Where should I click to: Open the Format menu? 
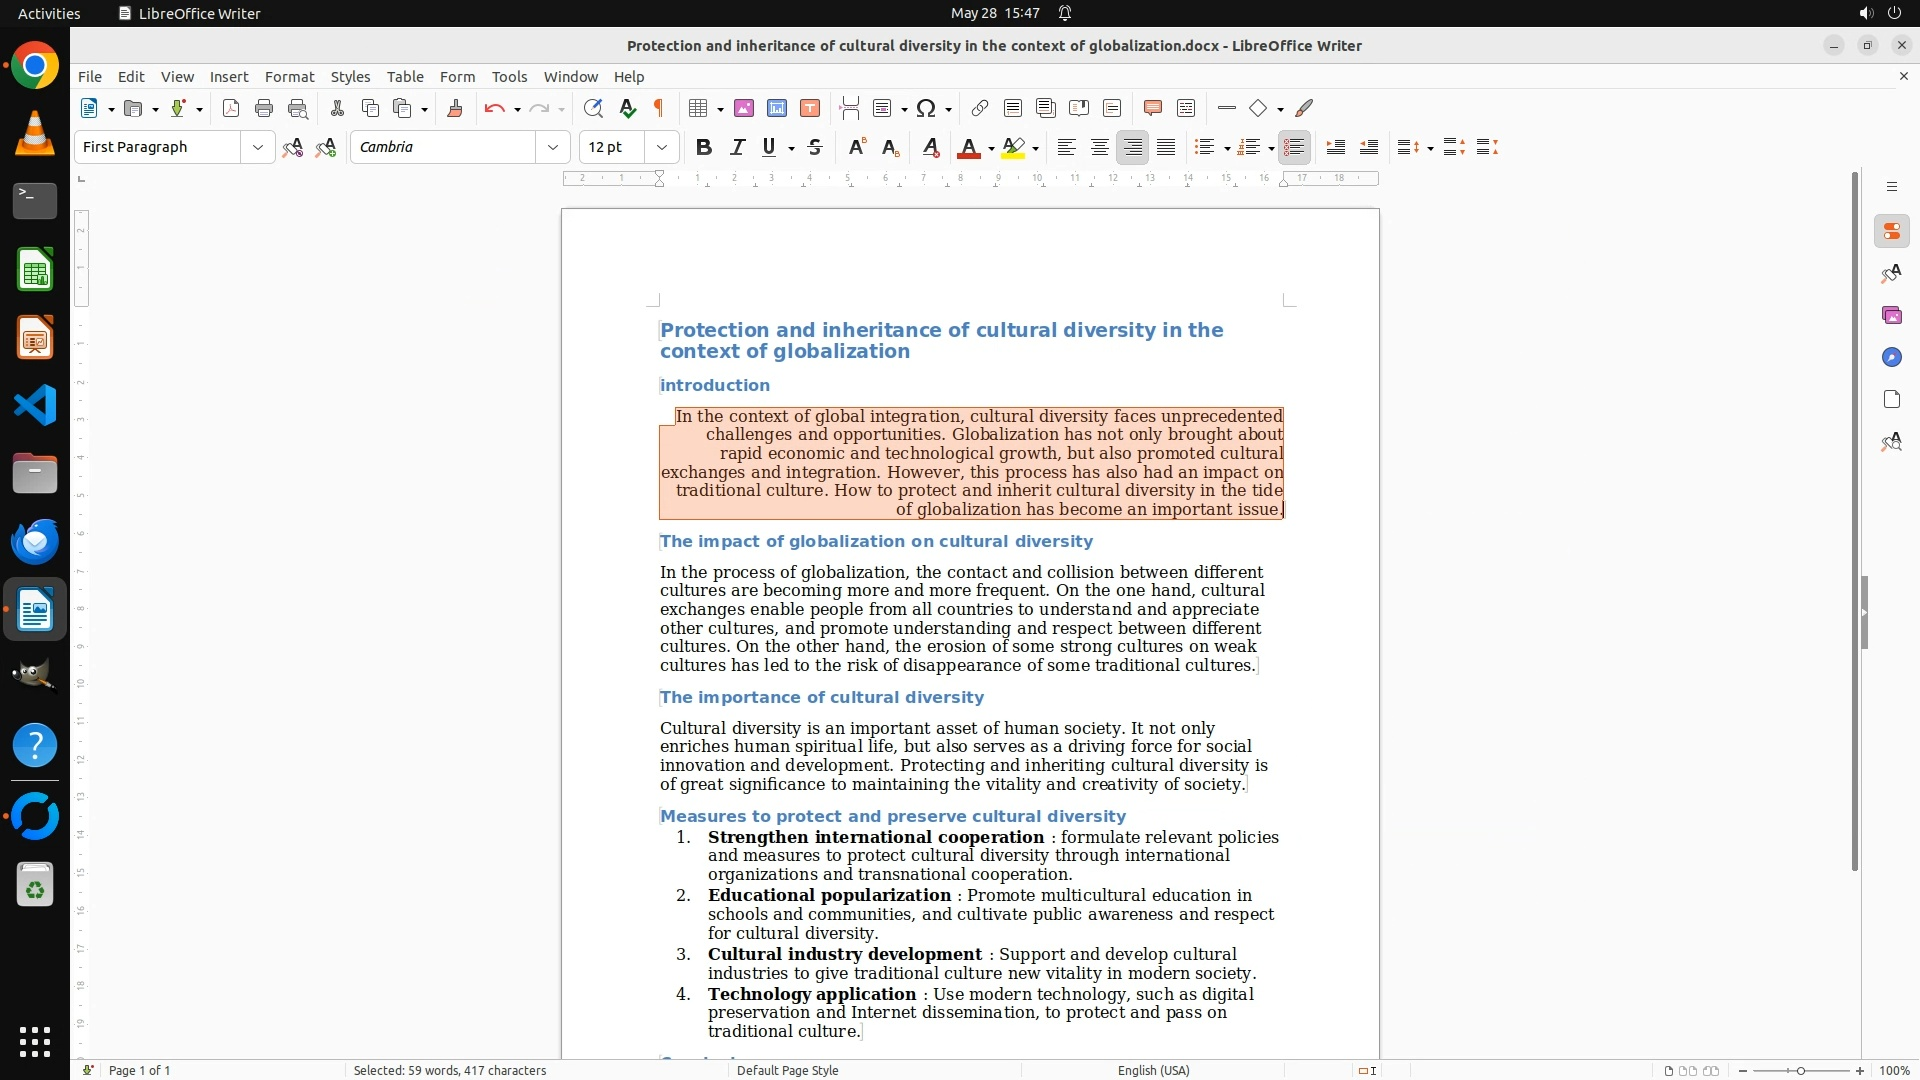point(289,76)
